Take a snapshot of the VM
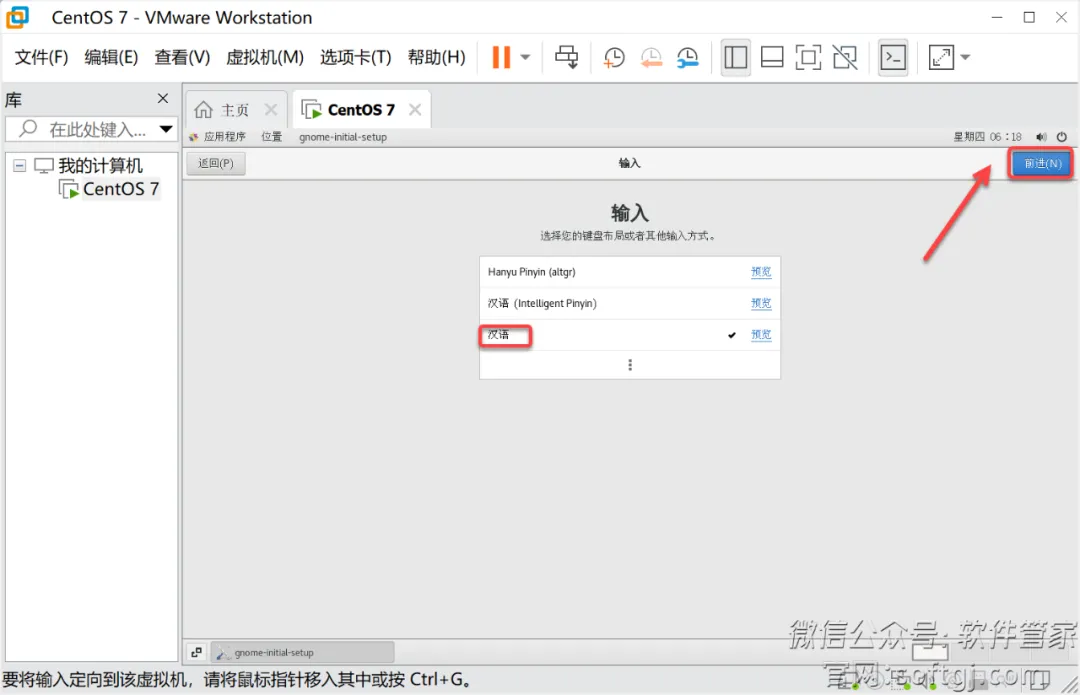This screenshot has height=695, width=1080. point(613,57)
